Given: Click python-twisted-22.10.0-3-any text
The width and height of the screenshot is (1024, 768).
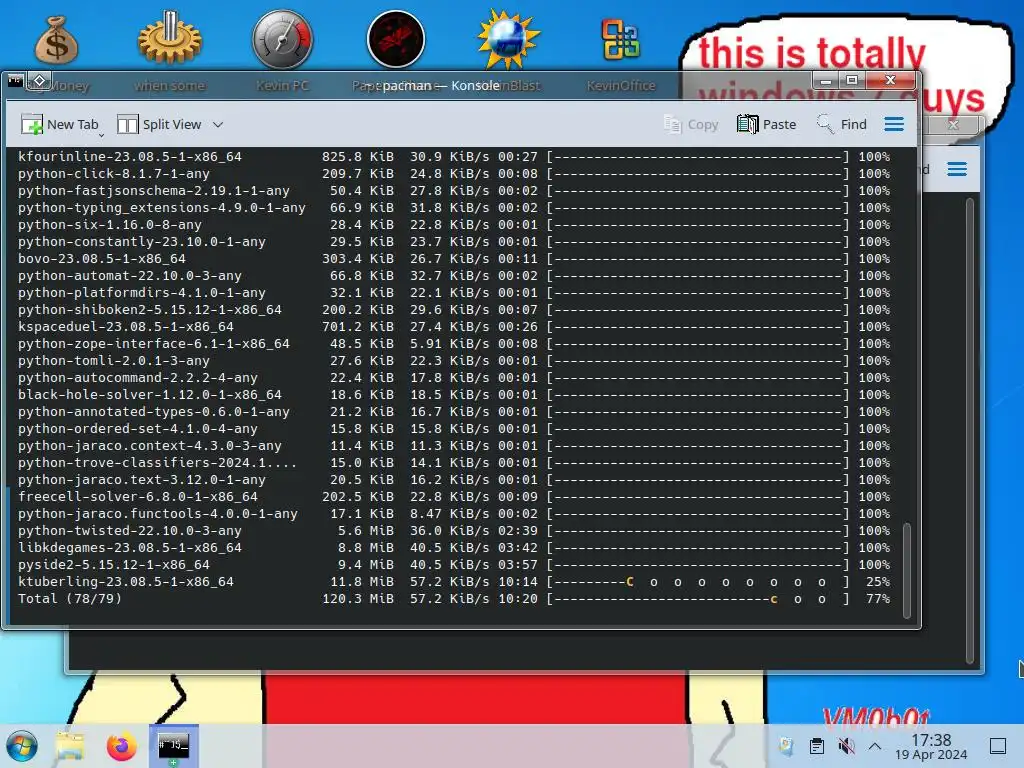Looking at the screenshot, I should pos(129,530).
